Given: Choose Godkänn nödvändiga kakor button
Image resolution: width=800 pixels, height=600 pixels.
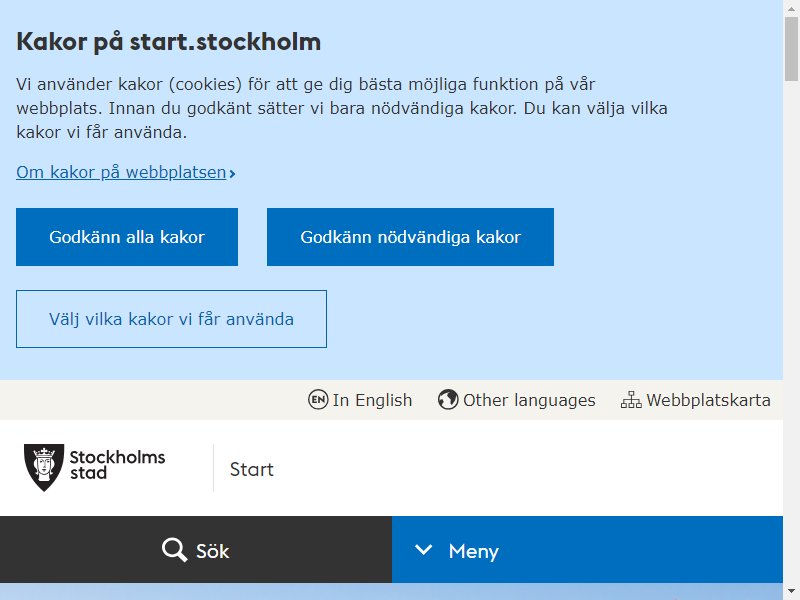Looking at the screenshot, I should click(x=410, y=237).
